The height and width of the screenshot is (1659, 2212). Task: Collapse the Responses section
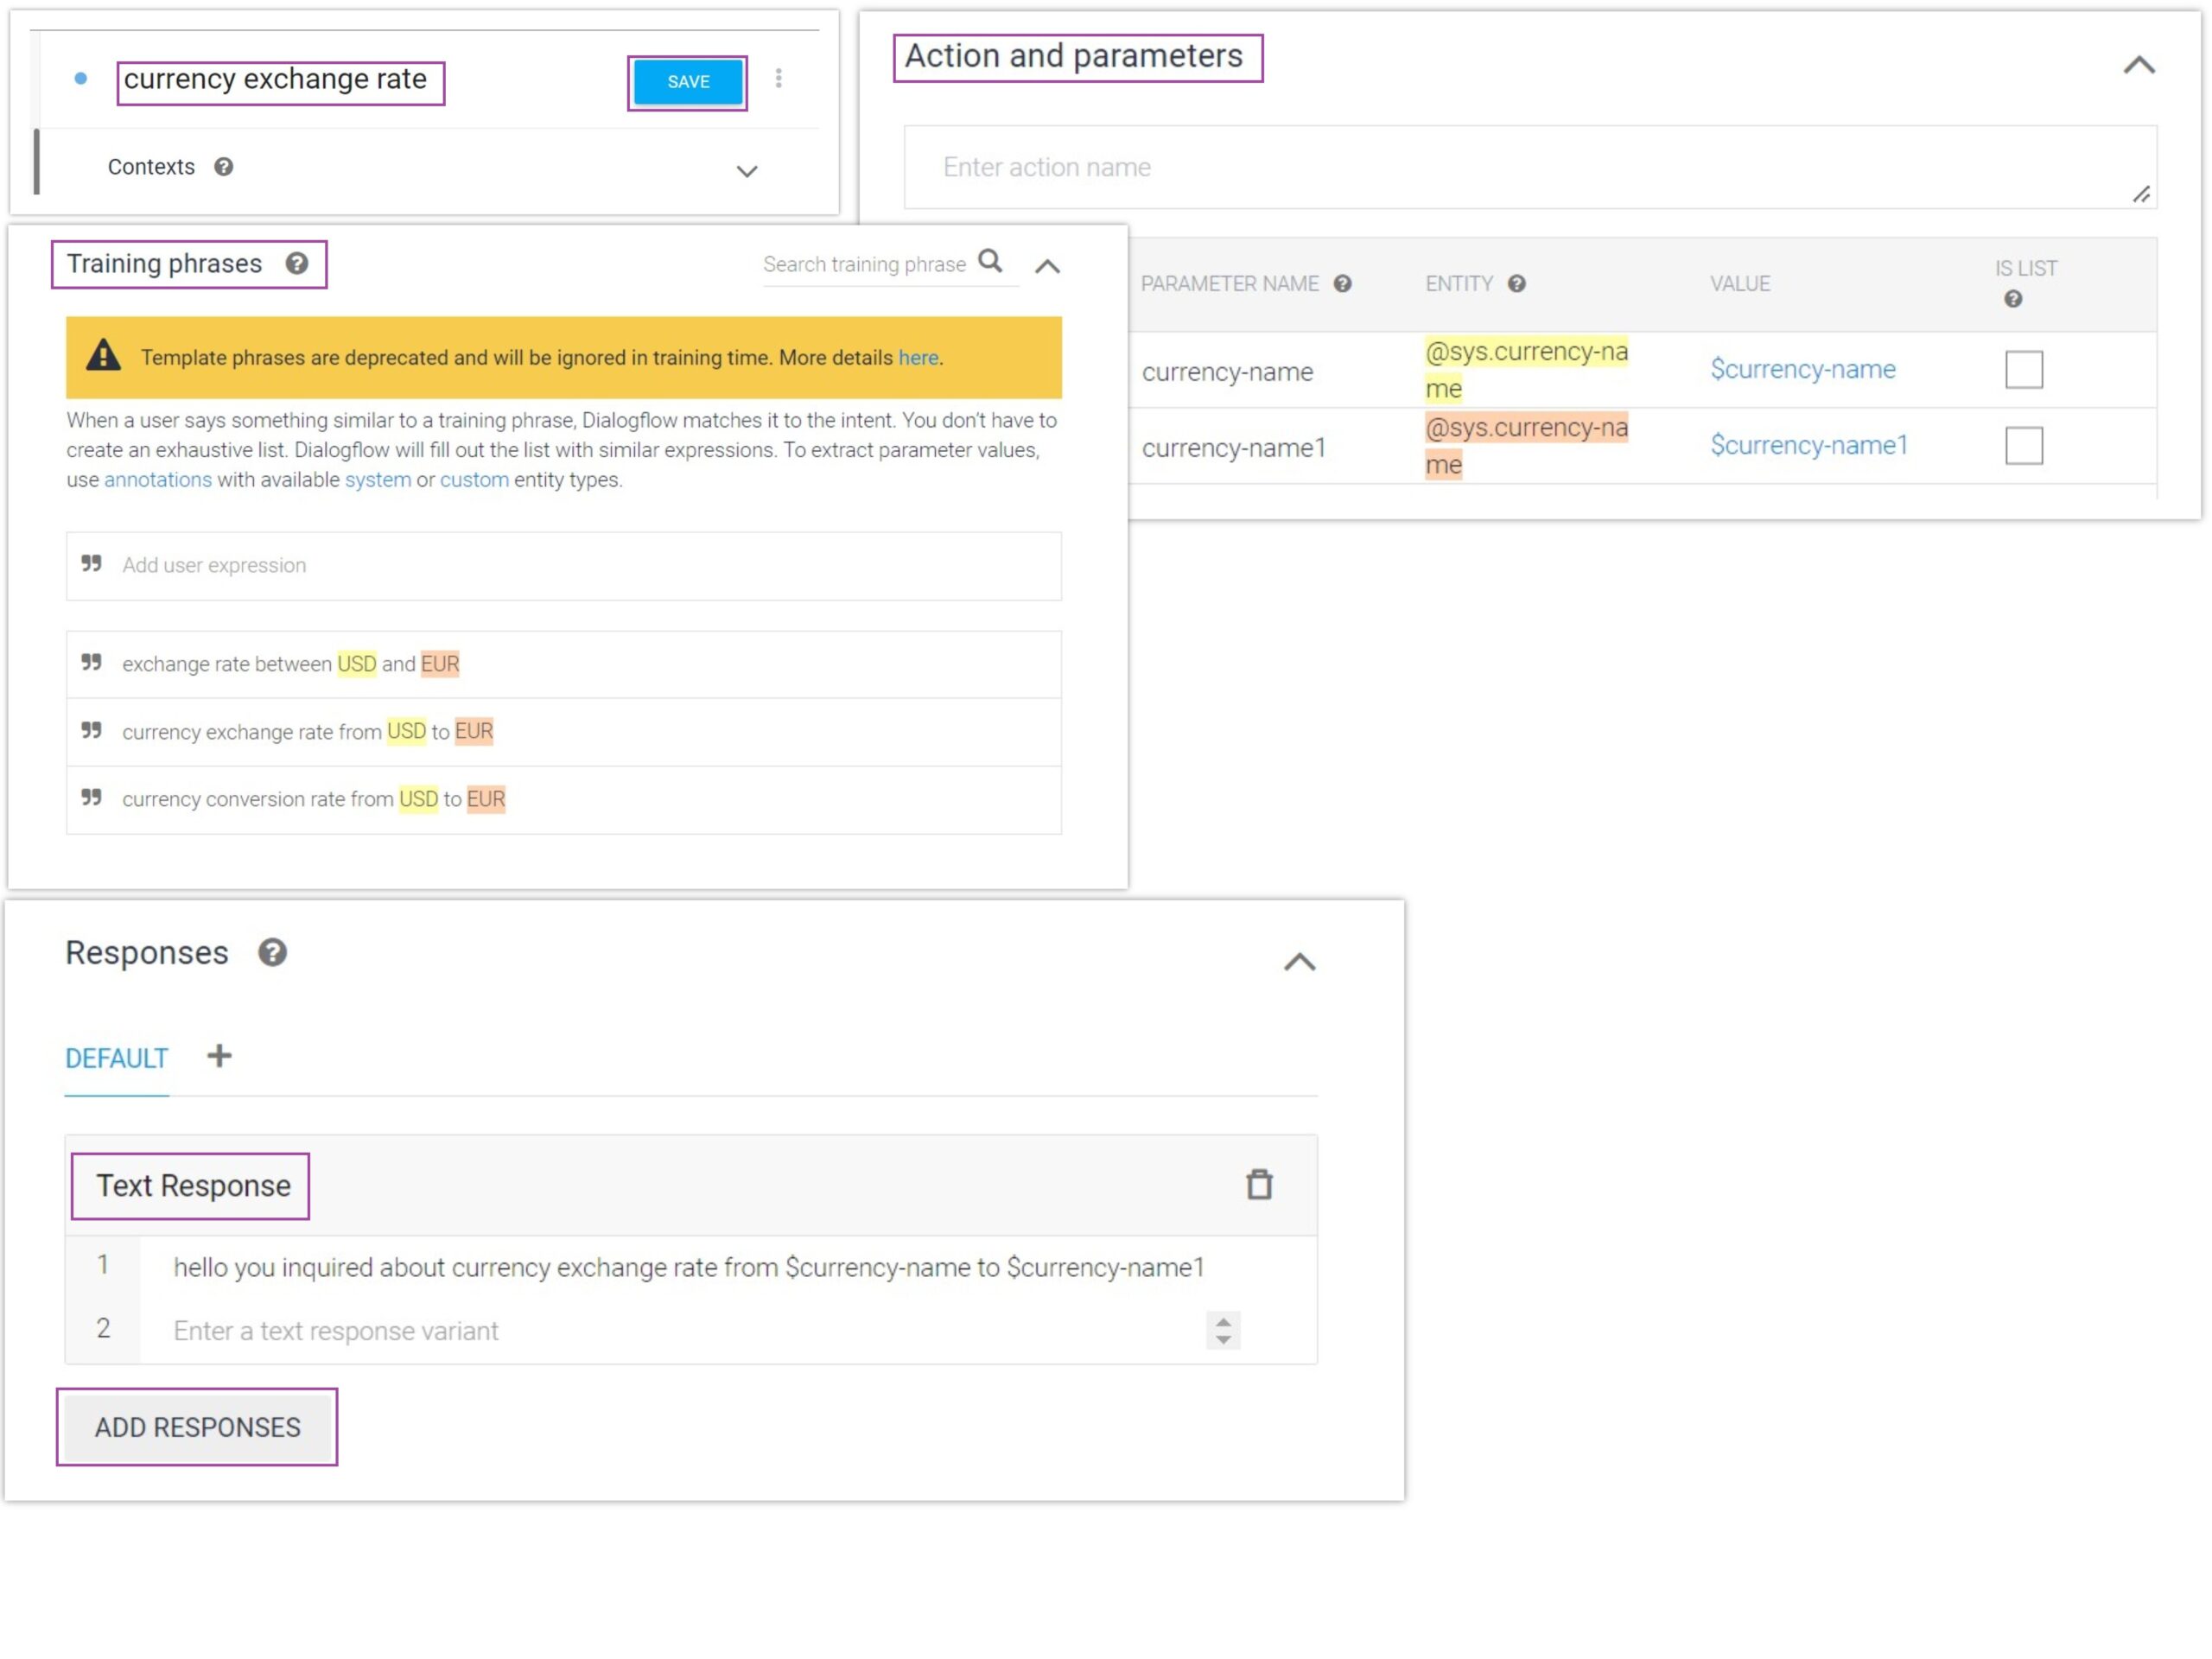click(x=1299, y=962)
